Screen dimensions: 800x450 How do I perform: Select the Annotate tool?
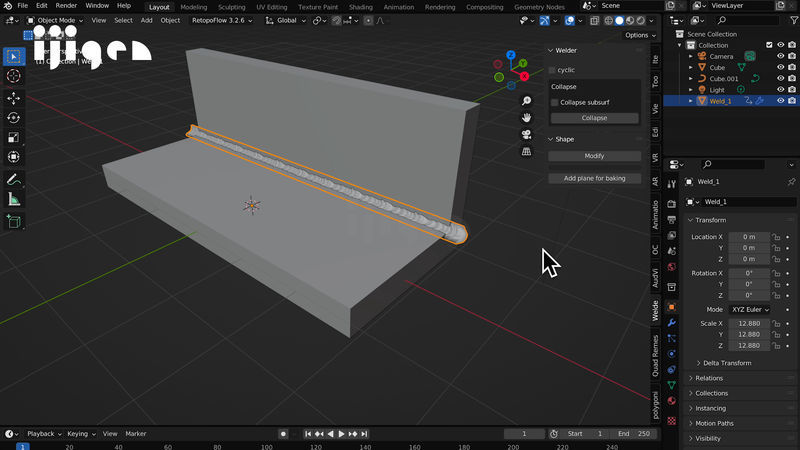click(x=14, y=180)
